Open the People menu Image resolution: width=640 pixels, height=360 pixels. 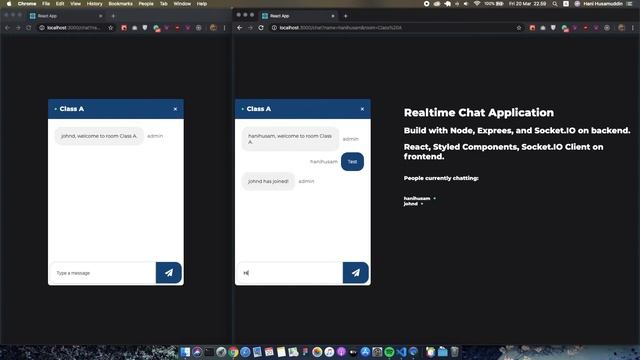click(x=146, y=4)
